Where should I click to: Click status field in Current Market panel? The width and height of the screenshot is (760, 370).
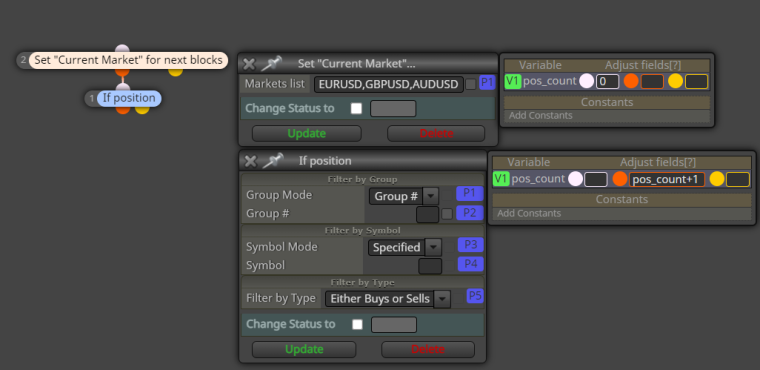pos(393,109)
